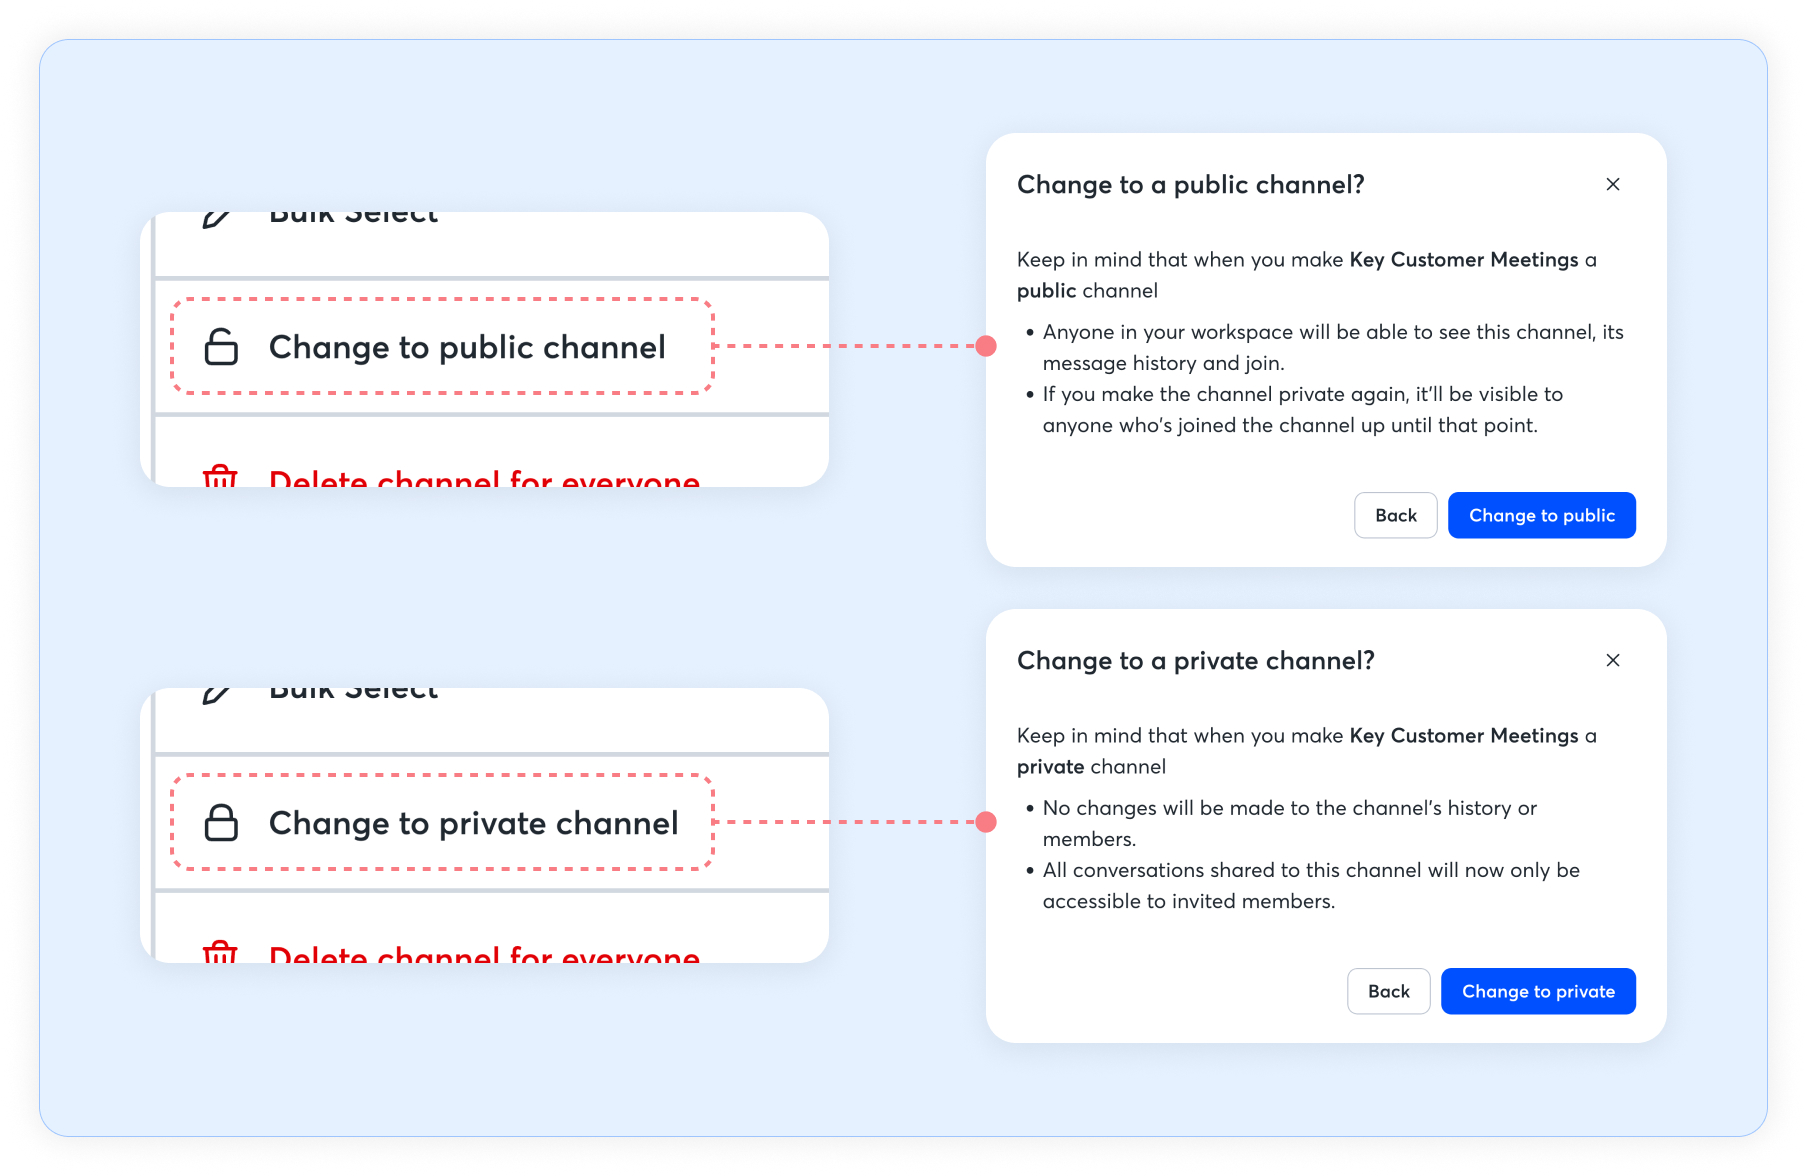The image size is (1807, 1176).
Task: Click the red trash icon in the lower menu
Action: tap(220, 952)
